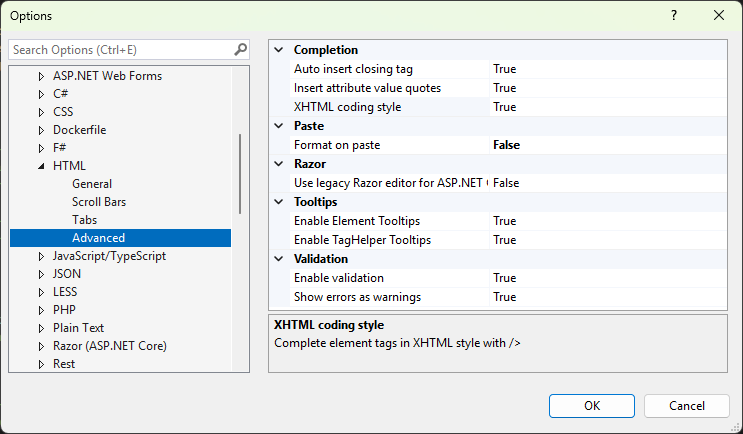Click in the Search Options field

tap(120, 49)
